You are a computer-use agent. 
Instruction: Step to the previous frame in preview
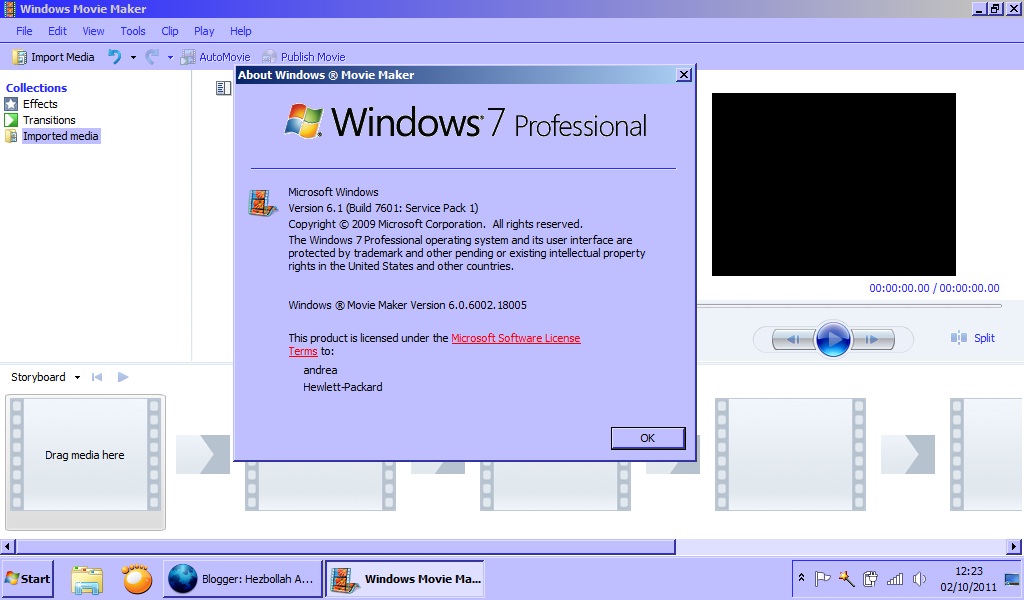(793, 339)
